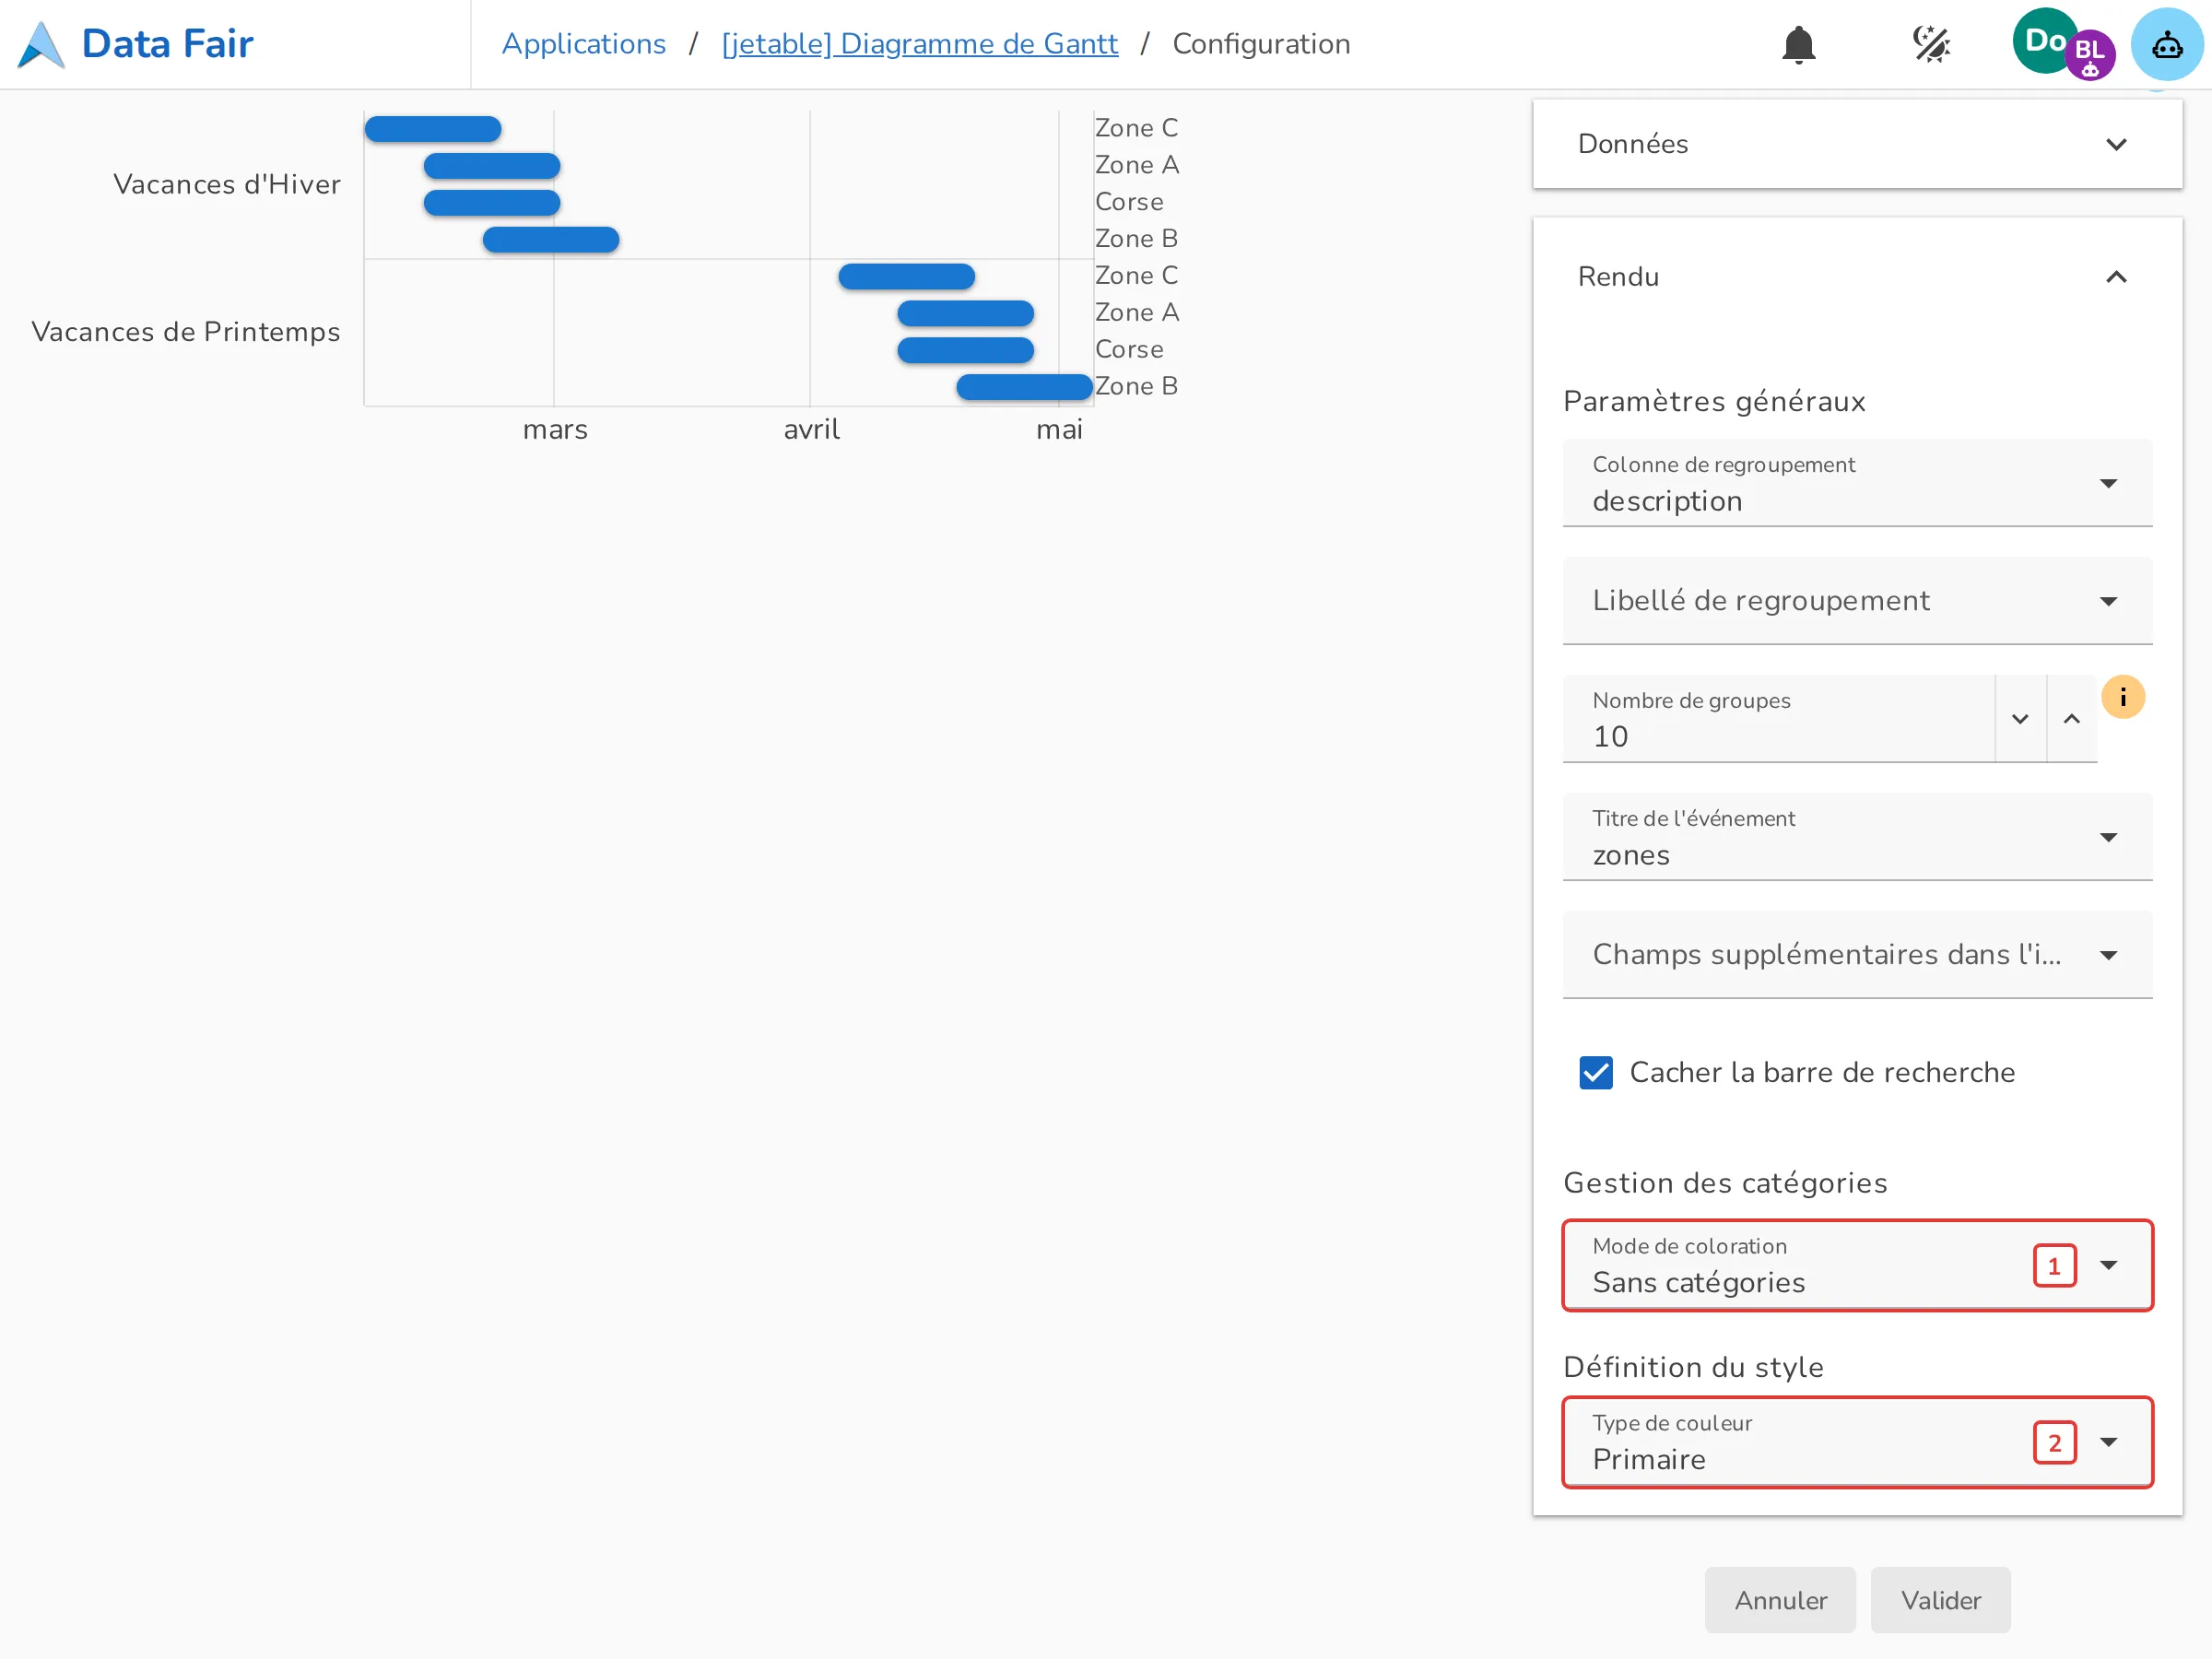Click the Zone B bar in Vacances de Printemps

1025,387
